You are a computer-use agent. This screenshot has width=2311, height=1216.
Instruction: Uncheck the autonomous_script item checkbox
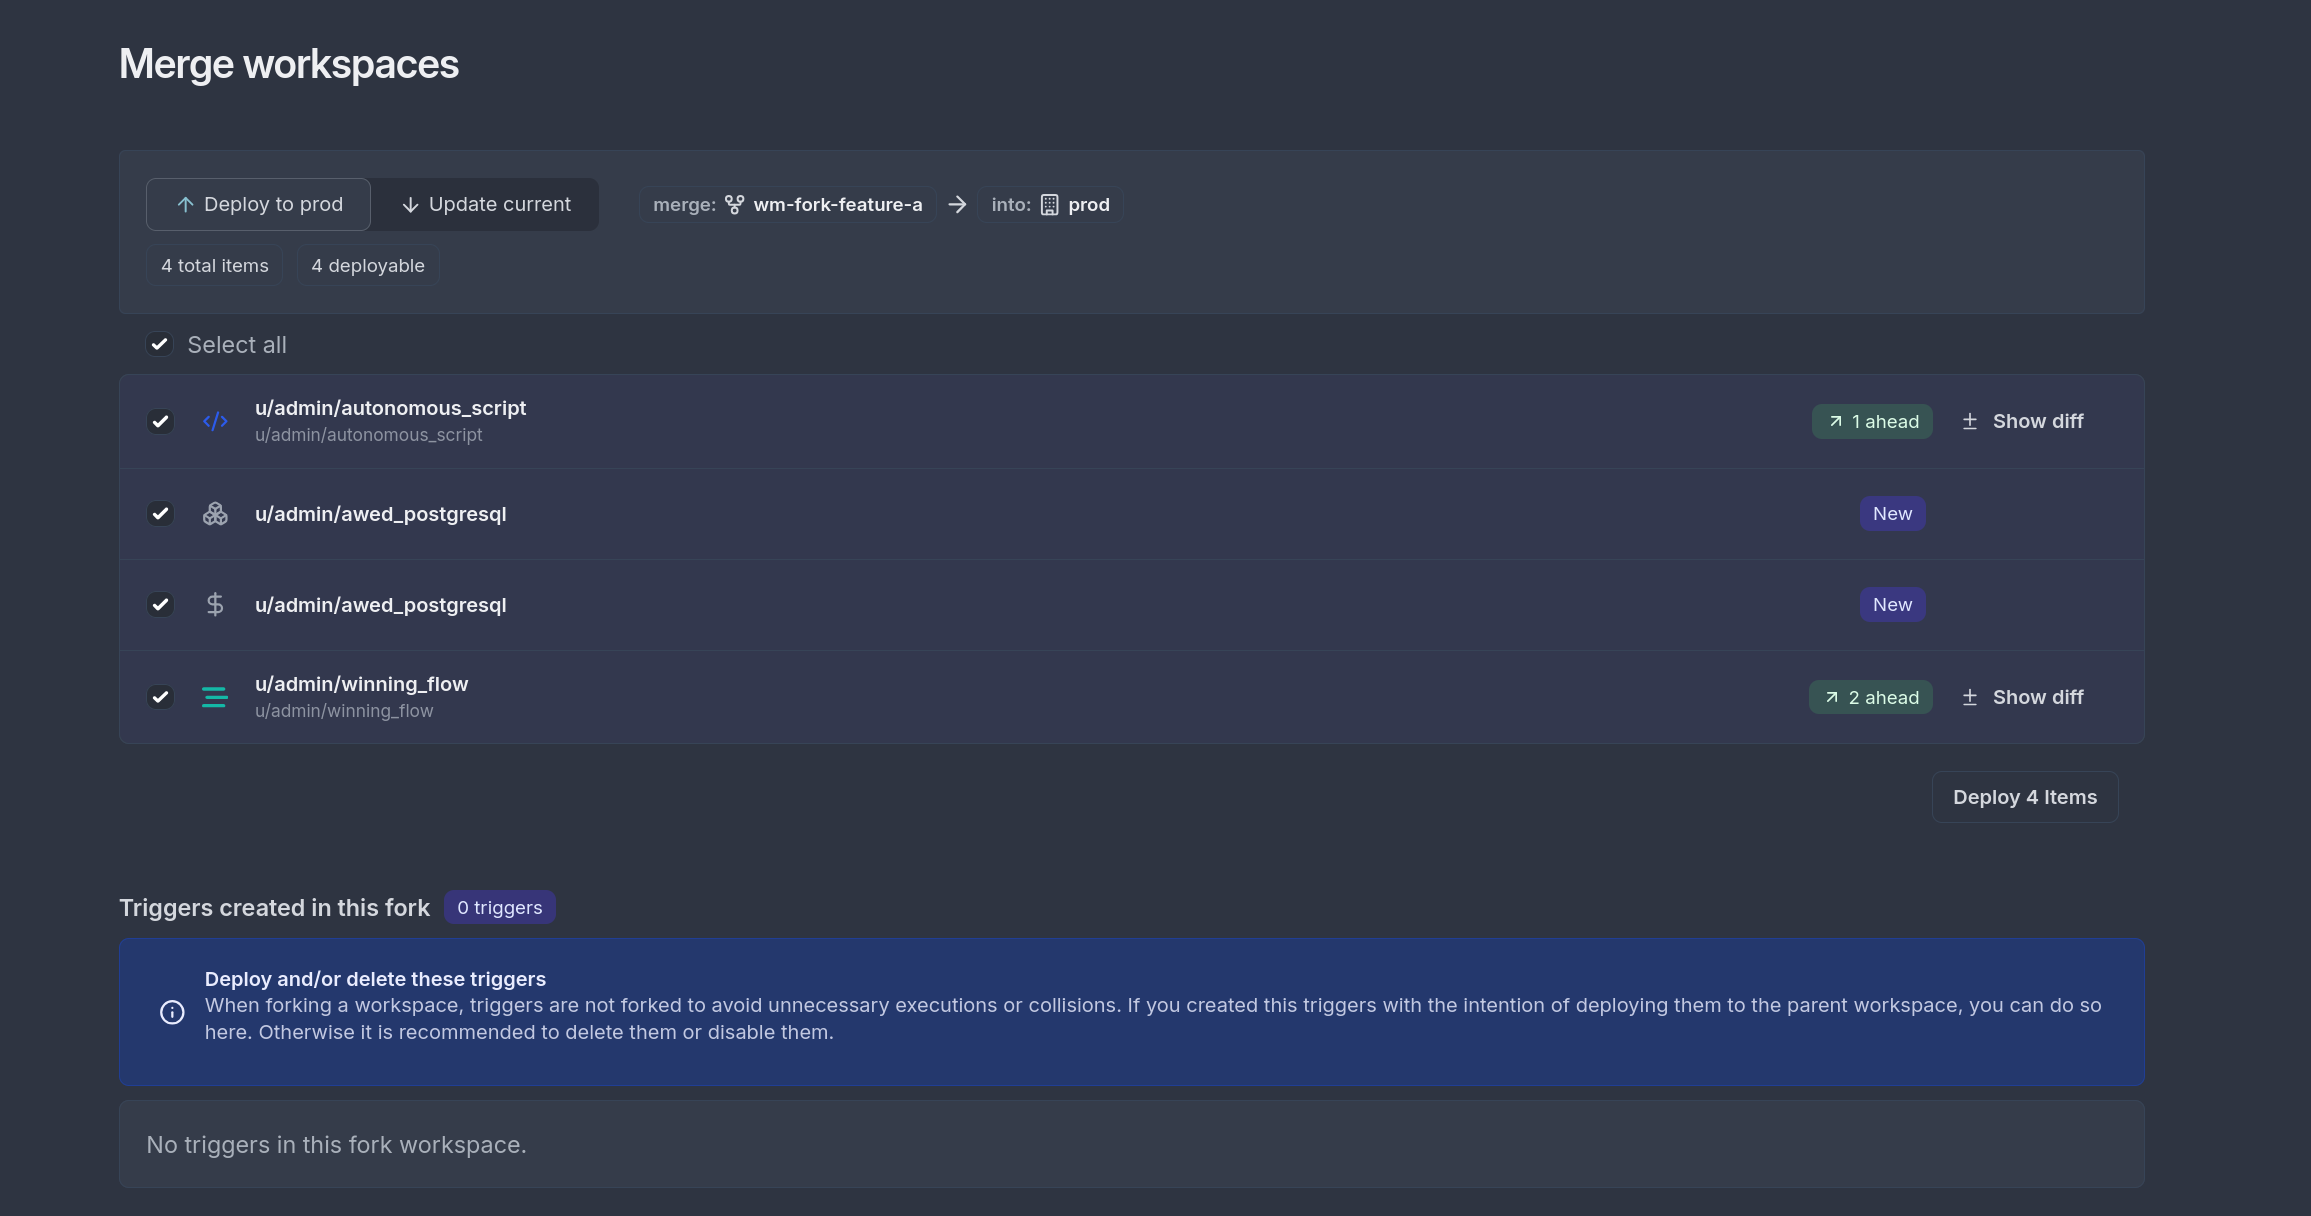pos(160,421)
